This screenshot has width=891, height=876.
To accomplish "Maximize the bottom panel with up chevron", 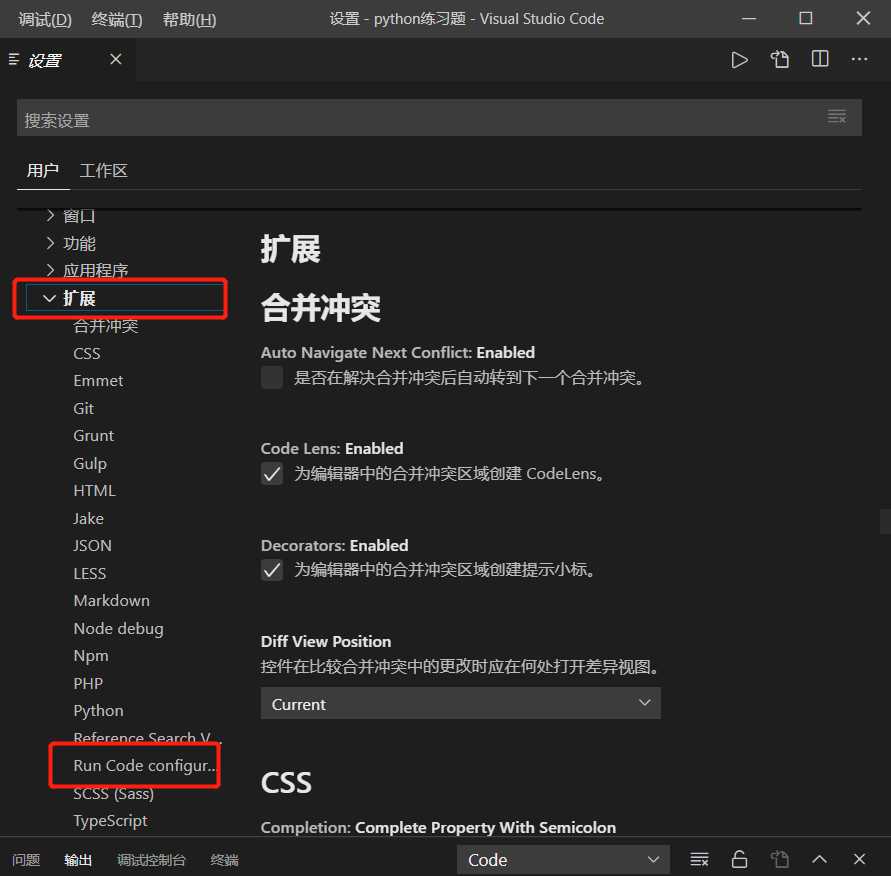I will pos(819,859).
